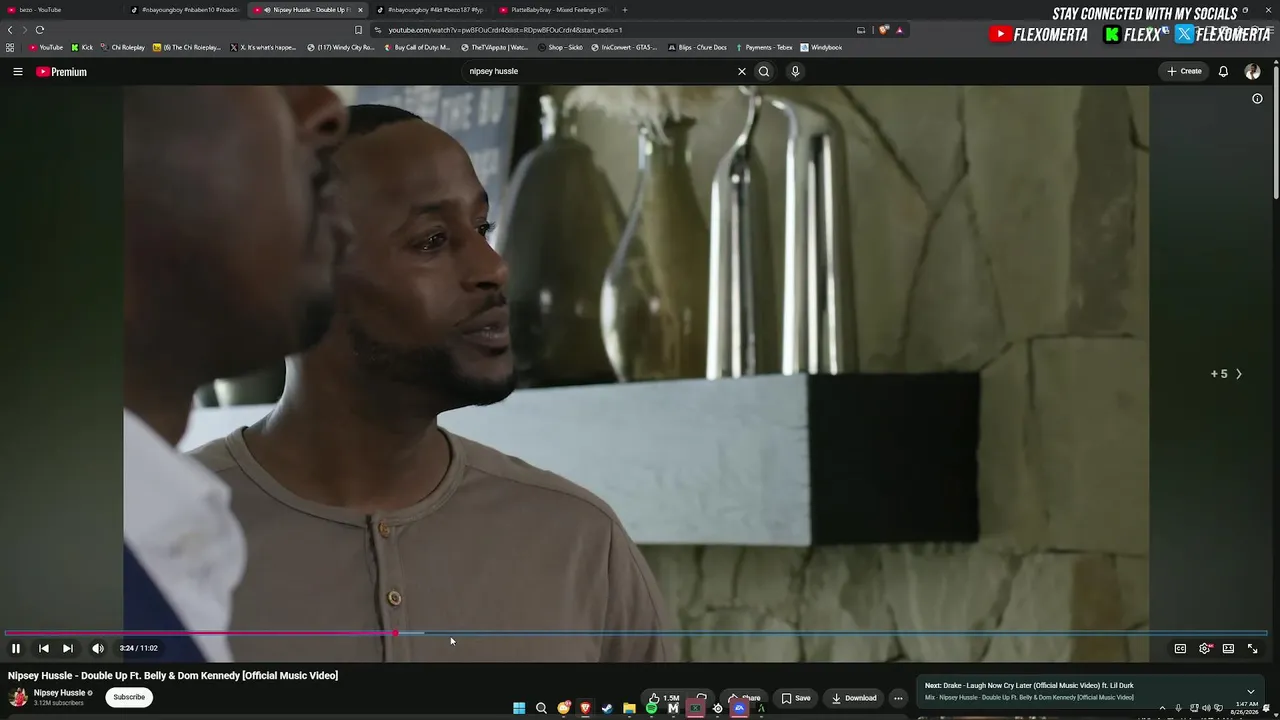Screen dimensions: 1280x720
Task: Download the video
Action: pos(854,698)
